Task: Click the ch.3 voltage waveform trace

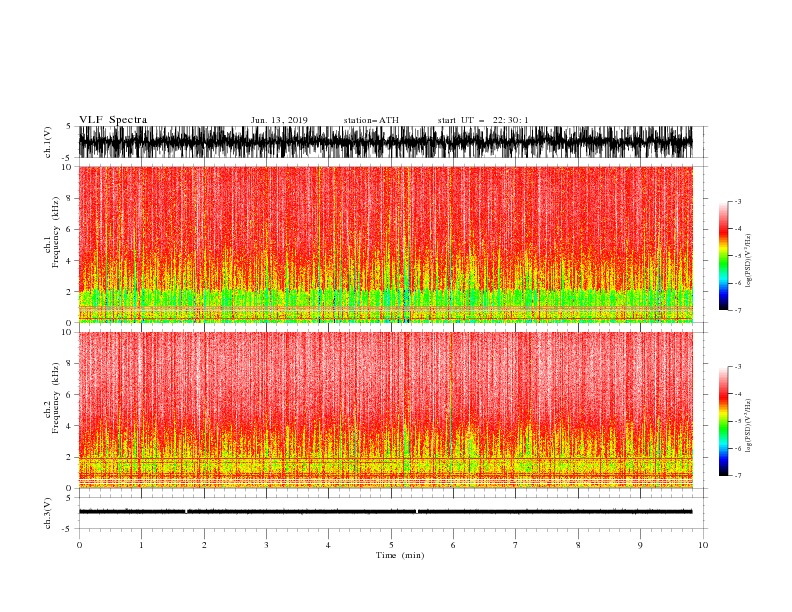Action: pyautogui.click(x=385, y=512)
